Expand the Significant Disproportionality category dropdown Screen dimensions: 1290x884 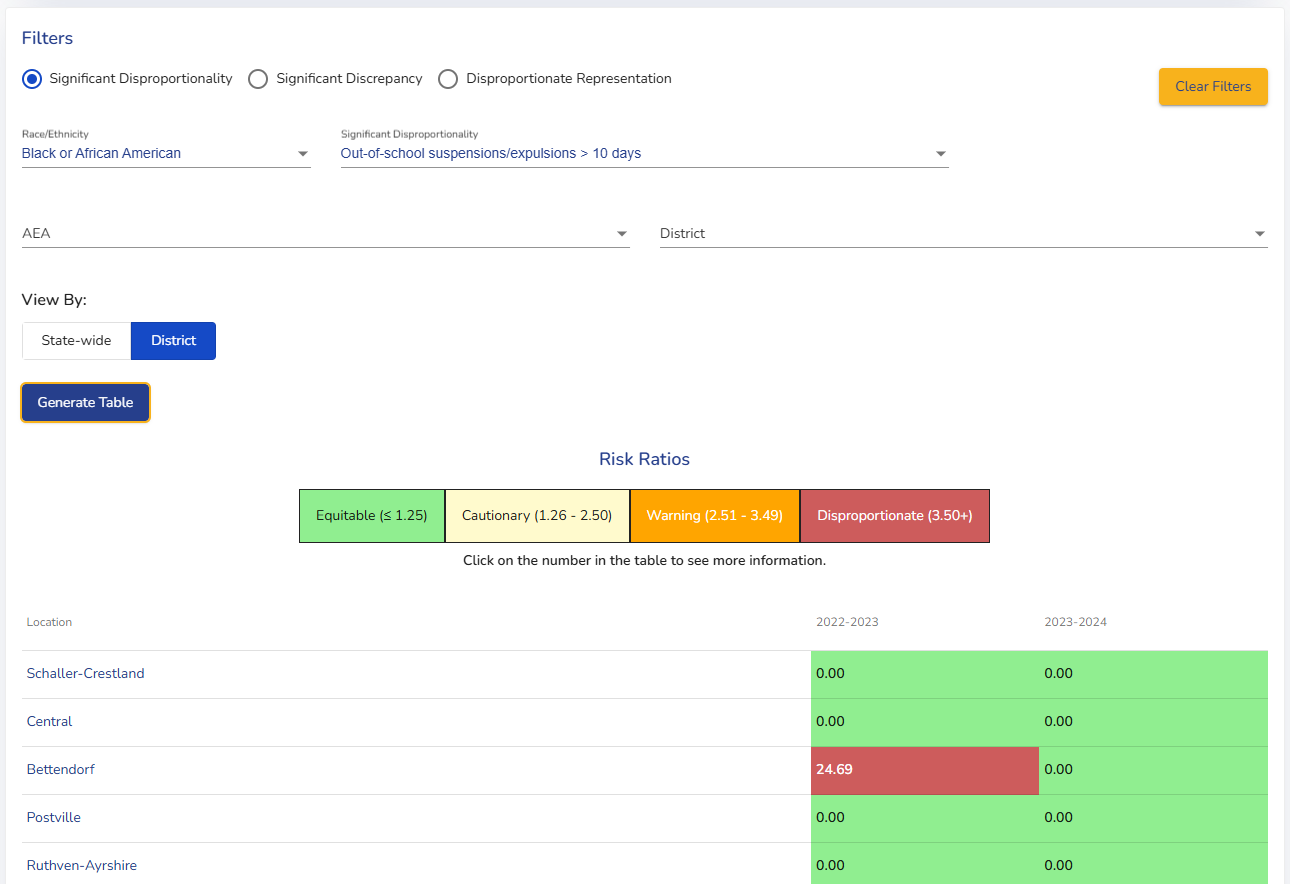point(644,154)
